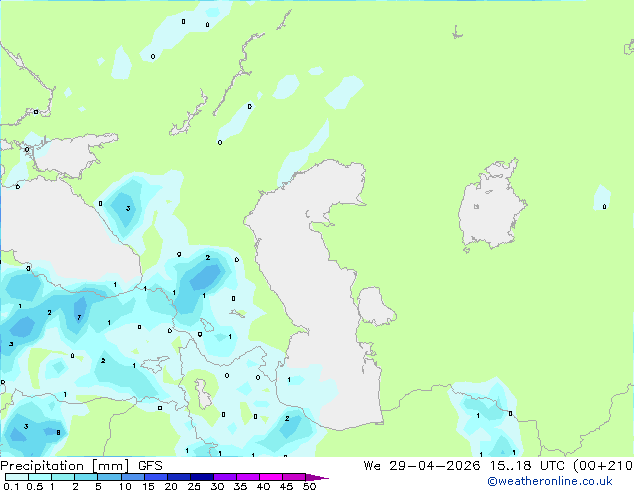634x490 pixels.
Task: Click the 35–40 mm legend swatch
Action: click(x=247, y=477)
